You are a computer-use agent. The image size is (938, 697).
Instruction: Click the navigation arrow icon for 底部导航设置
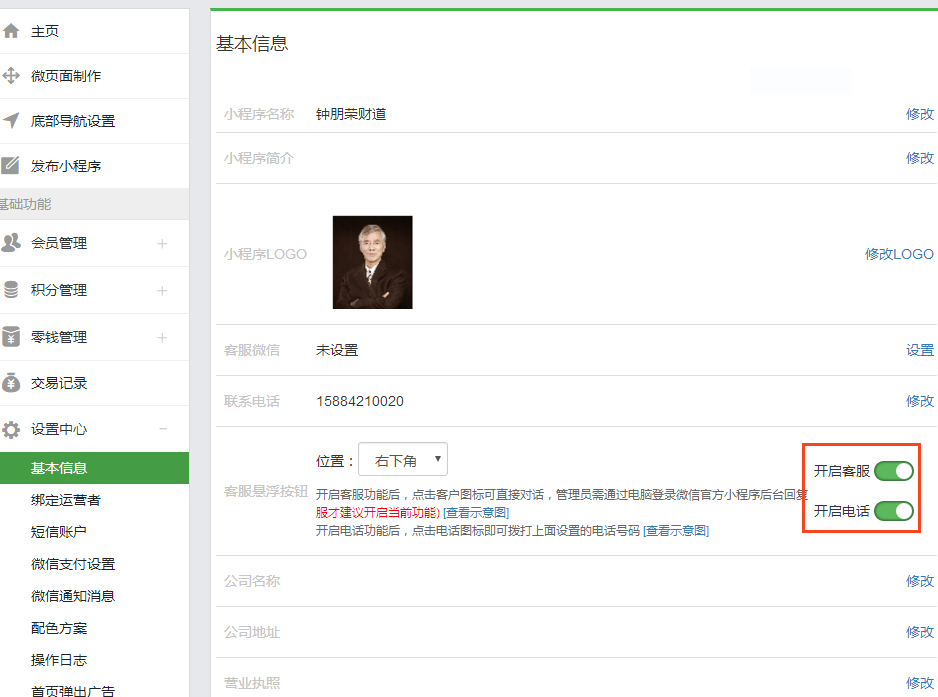11,121
